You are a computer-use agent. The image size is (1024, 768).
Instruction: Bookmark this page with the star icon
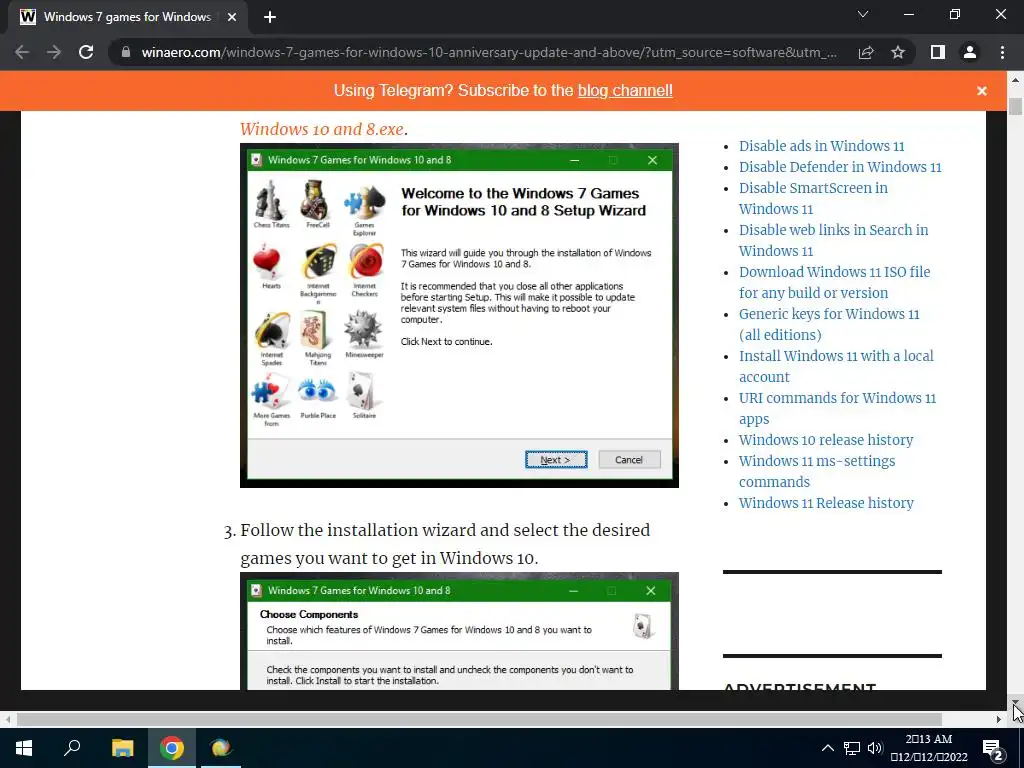coord(898,52)
